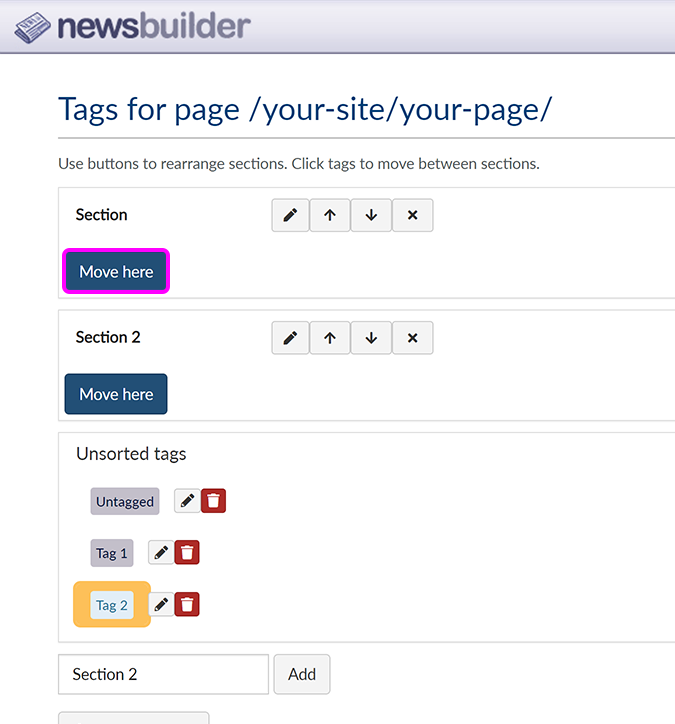Delete the first Section with X button
Viewport: 675px width, 724px height.
[x=412, y=215]
